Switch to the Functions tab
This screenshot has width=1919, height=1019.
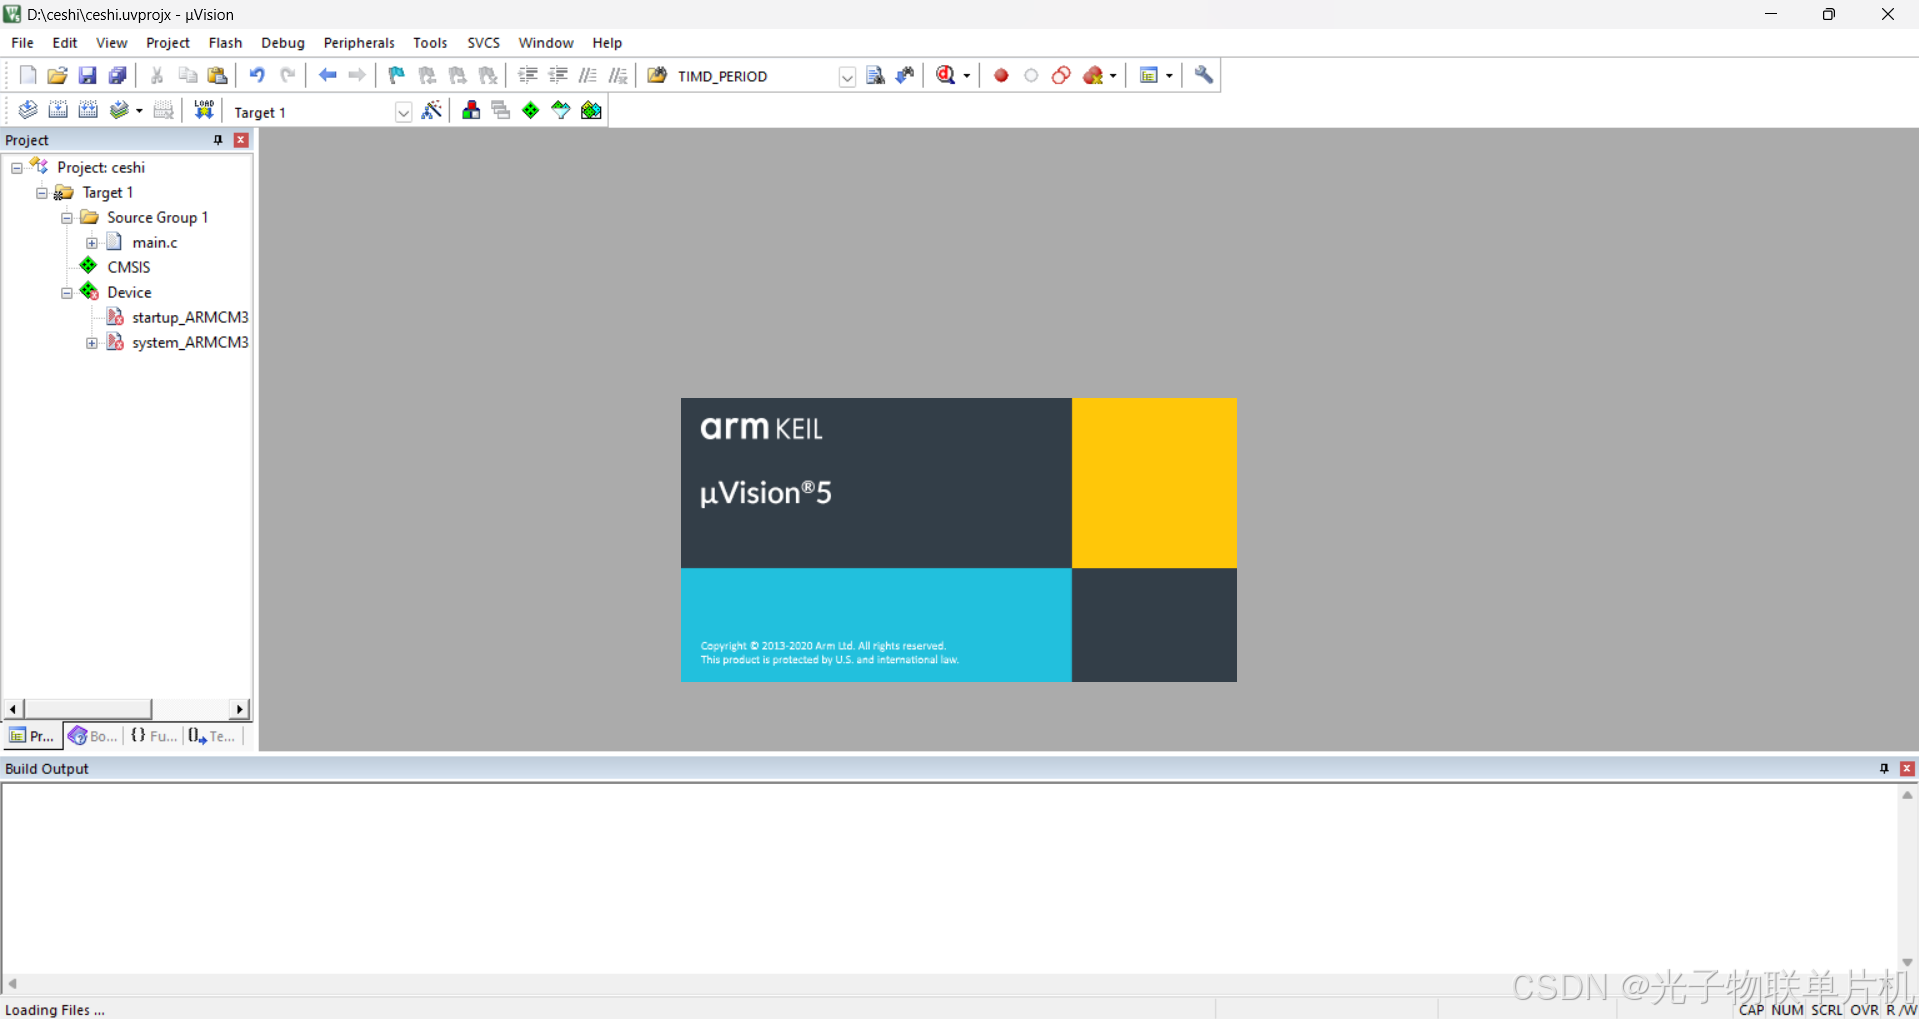tap(153, 736)
